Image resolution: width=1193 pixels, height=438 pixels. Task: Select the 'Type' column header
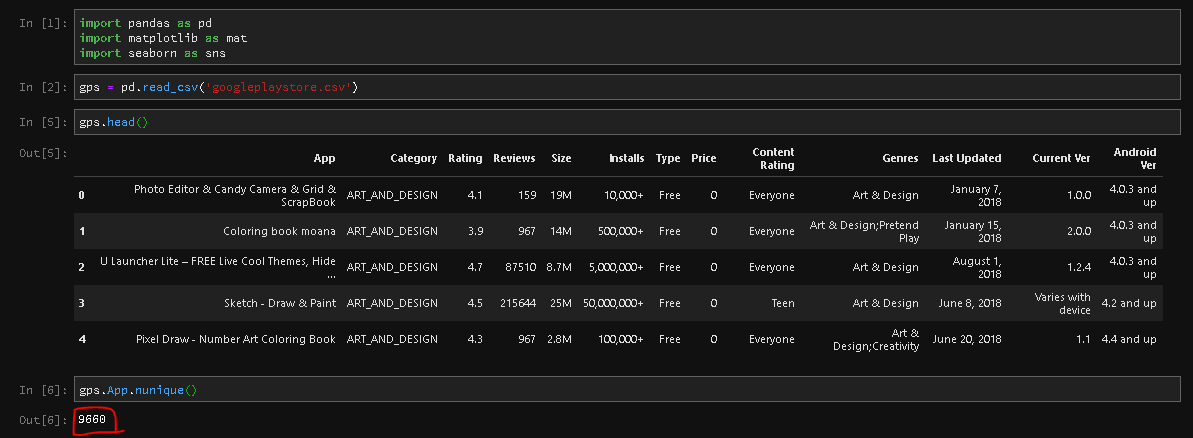(668, 158)
